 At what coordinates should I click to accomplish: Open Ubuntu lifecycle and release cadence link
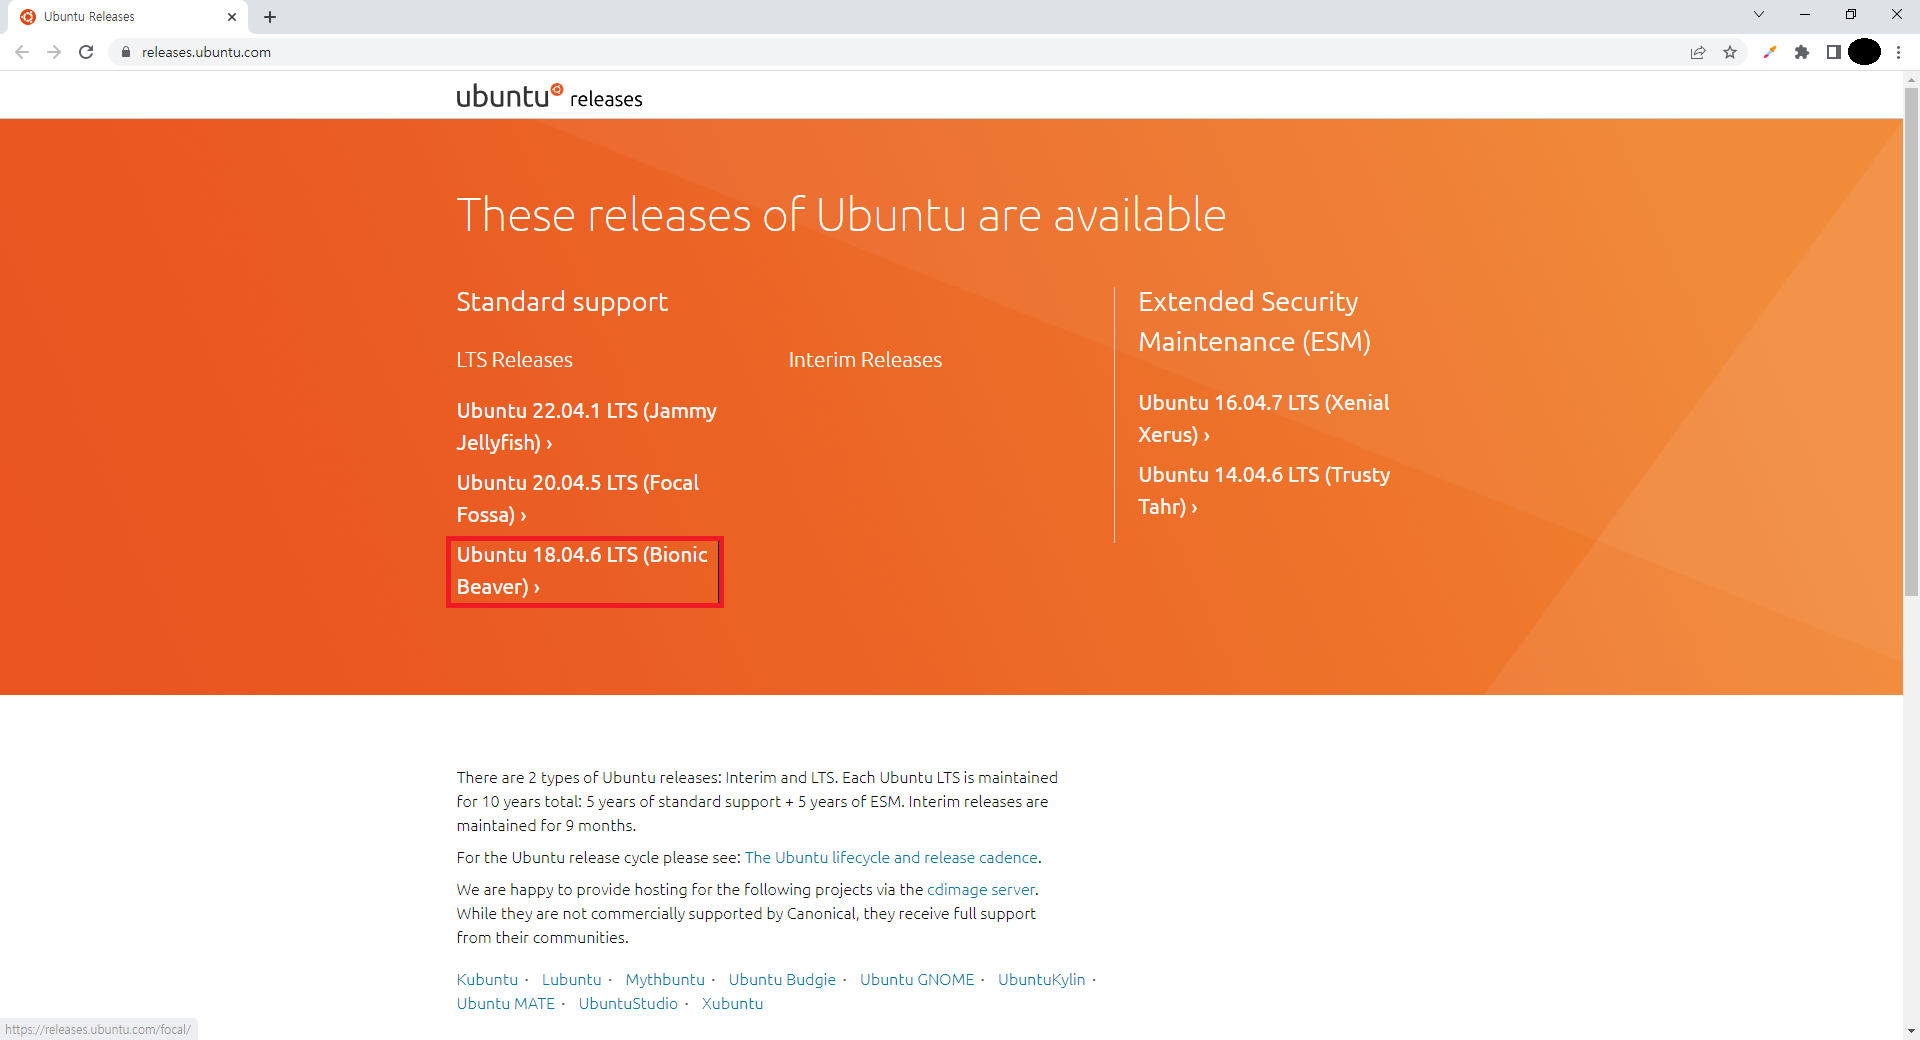point(891,858)
